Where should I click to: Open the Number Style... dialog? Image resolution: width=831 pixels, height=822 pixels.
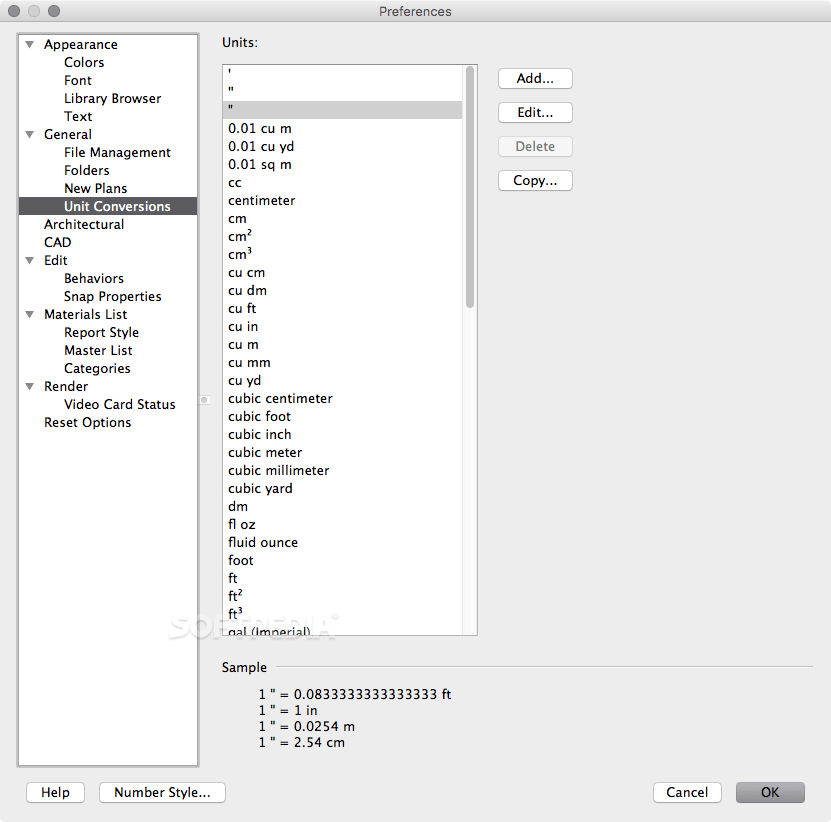(162, 792)
